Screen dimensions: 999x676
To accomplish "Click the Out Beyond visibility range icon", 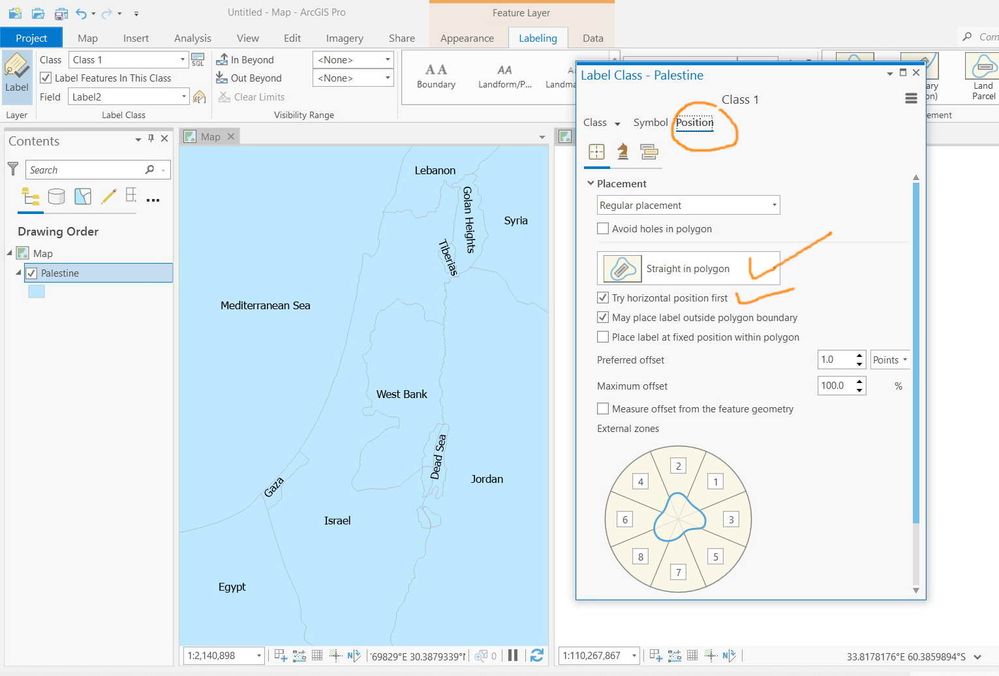I will tap(222, 78).
